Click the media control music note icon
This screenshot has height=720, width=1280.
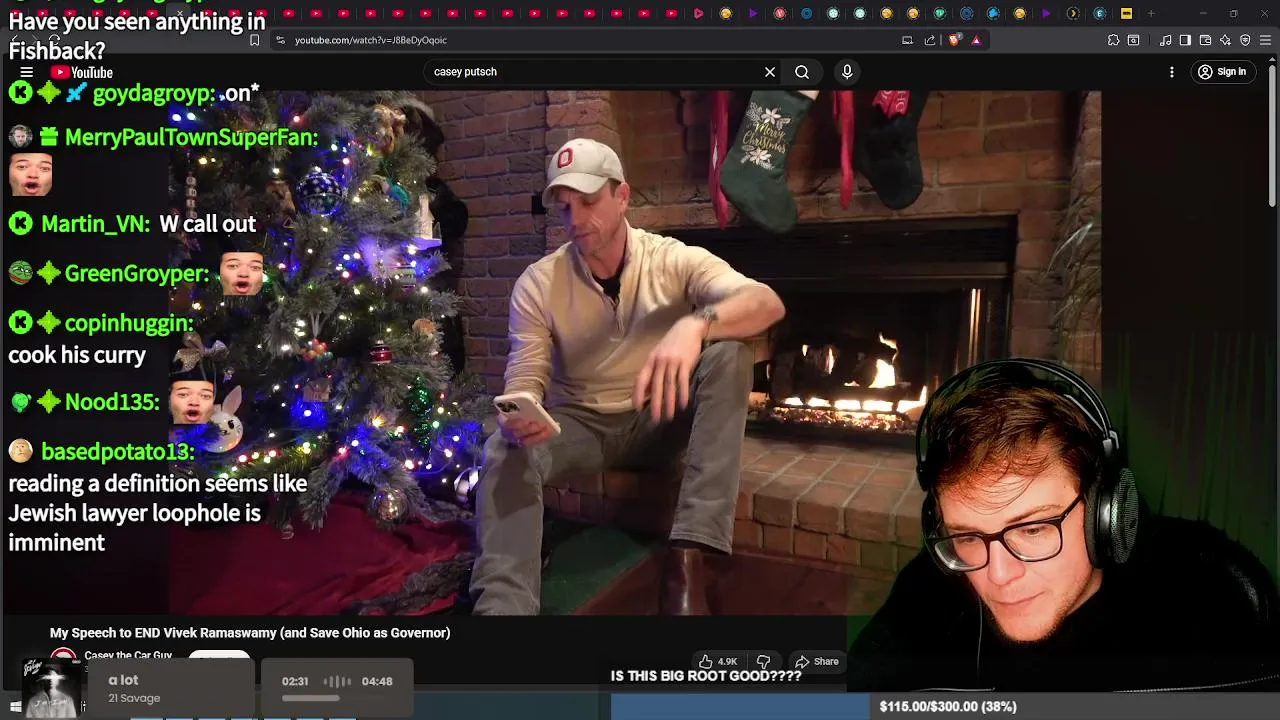click(1165, 40)
